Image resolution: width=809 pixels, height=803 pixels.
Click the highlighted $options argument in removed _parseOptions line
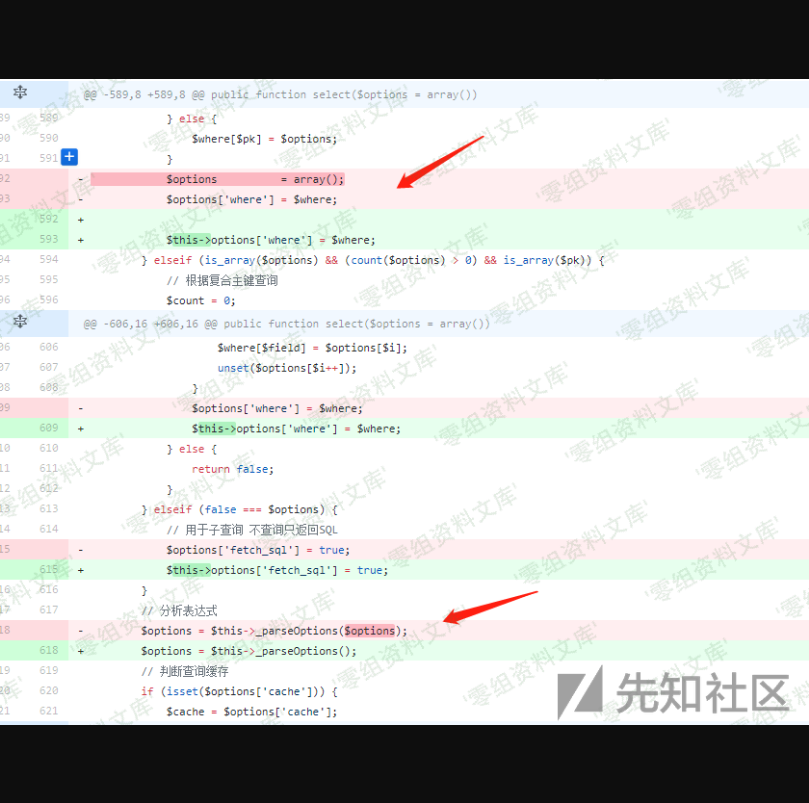point(369,631)
